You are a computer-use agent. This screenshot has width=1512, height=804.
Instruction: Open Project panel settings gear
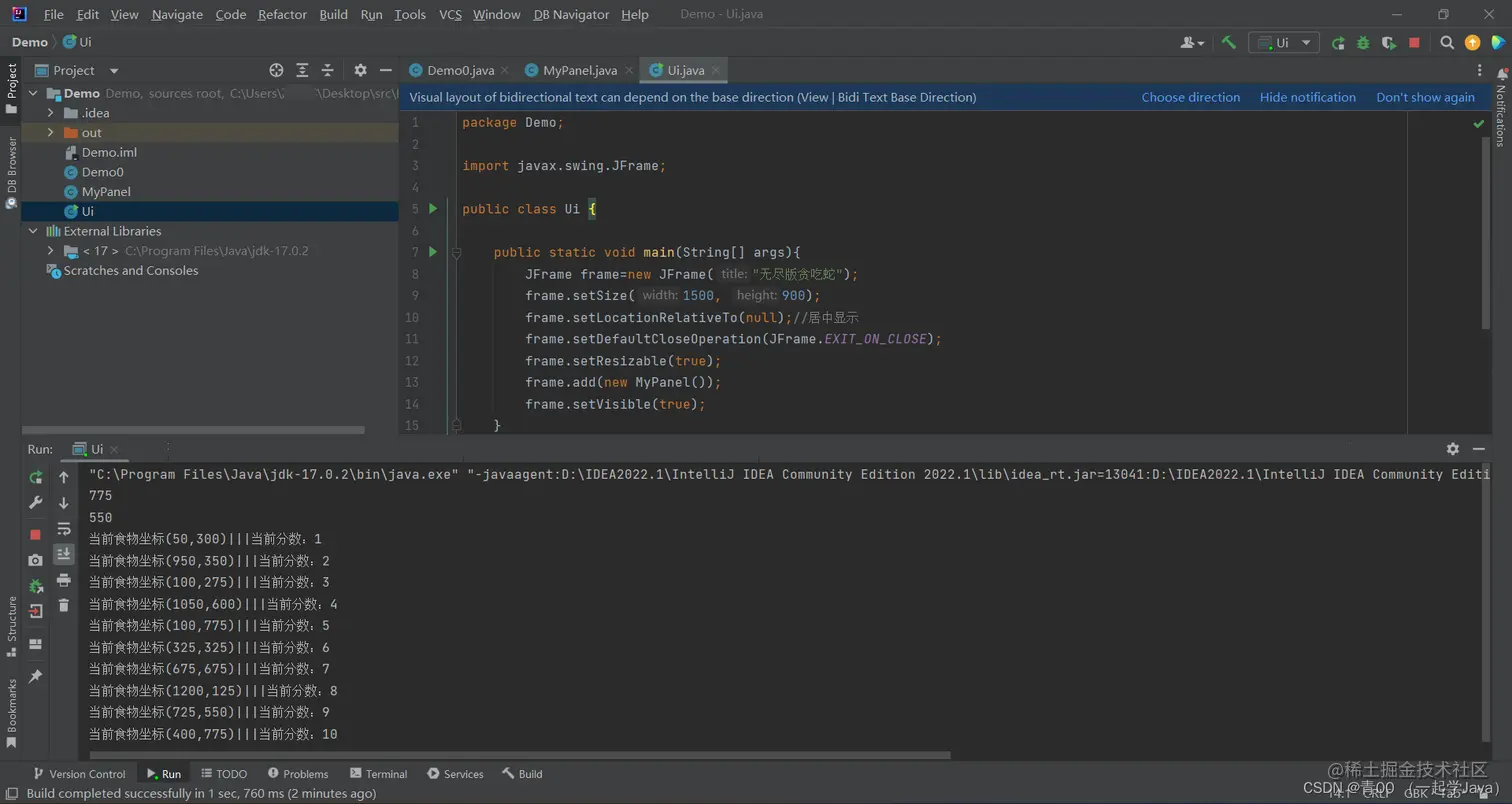(x=361, y=70)
